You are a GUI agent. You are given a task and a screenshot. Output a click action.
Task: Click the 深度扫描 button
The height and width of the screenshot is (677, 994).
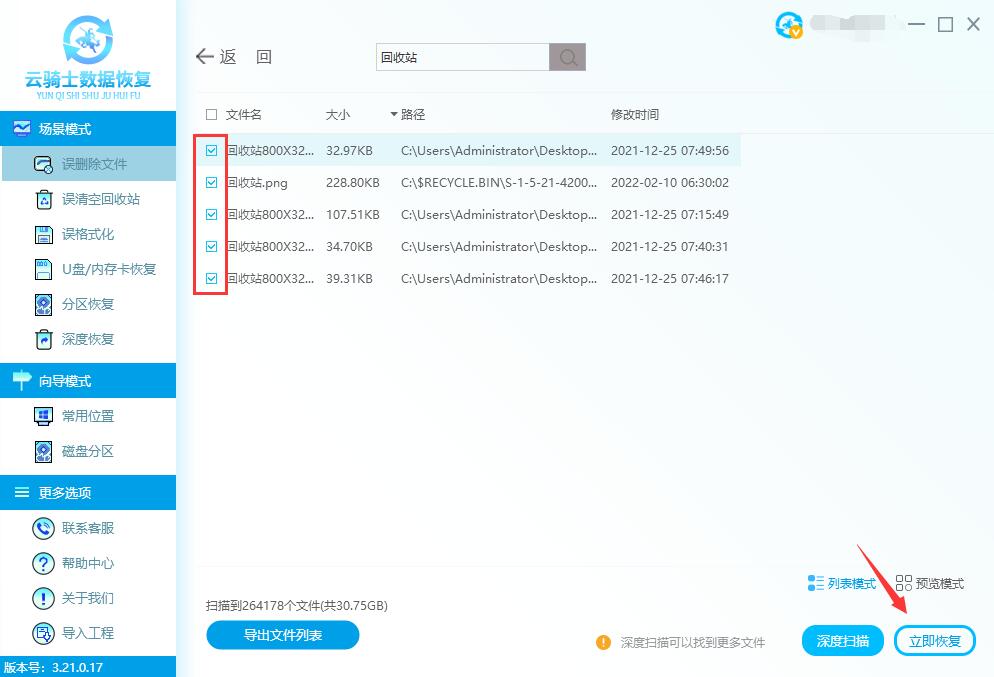pos(842,642)
